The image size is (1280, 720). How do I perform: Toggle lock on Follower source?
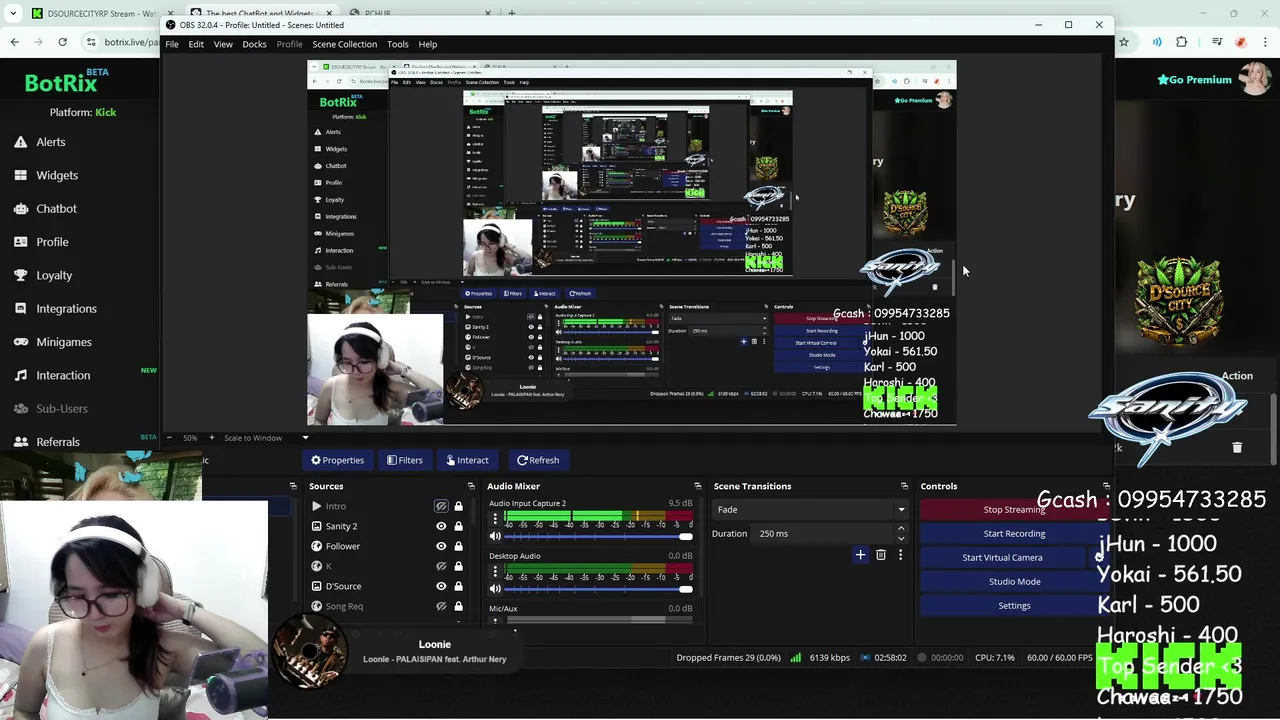pos(458,546)
